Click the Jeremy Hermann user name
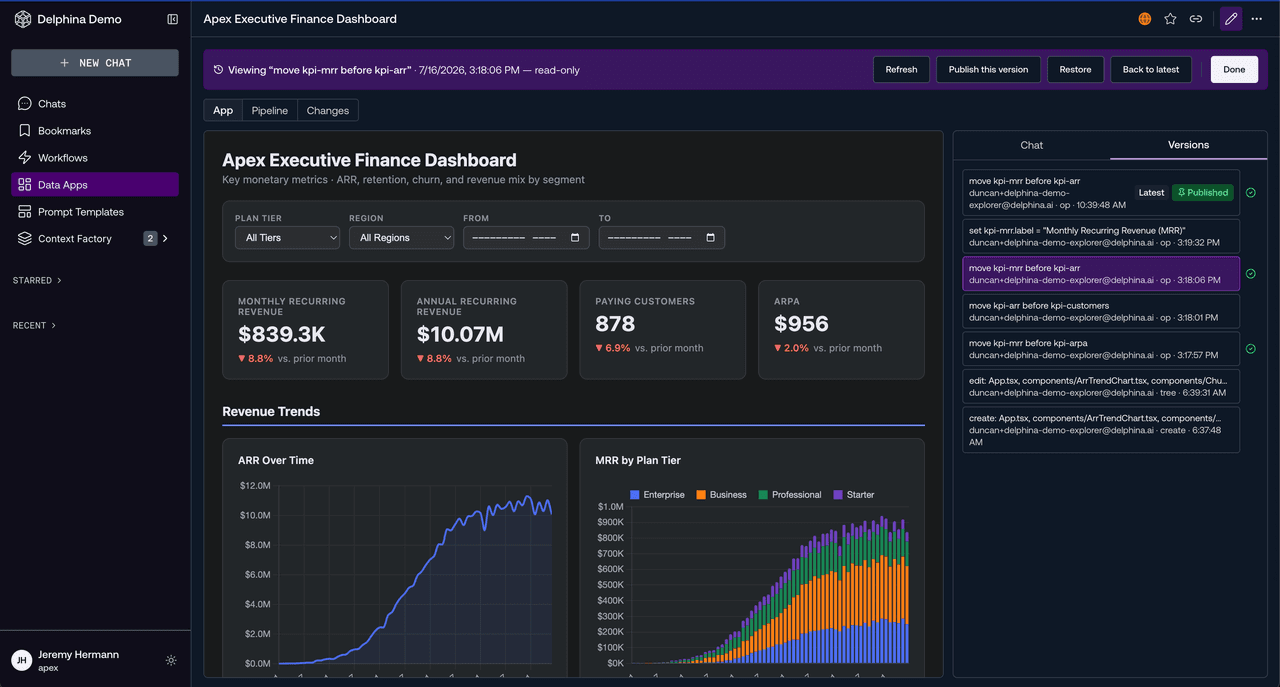The height and width of the screenshot is (687, 1280). click(x=78, y=654)
